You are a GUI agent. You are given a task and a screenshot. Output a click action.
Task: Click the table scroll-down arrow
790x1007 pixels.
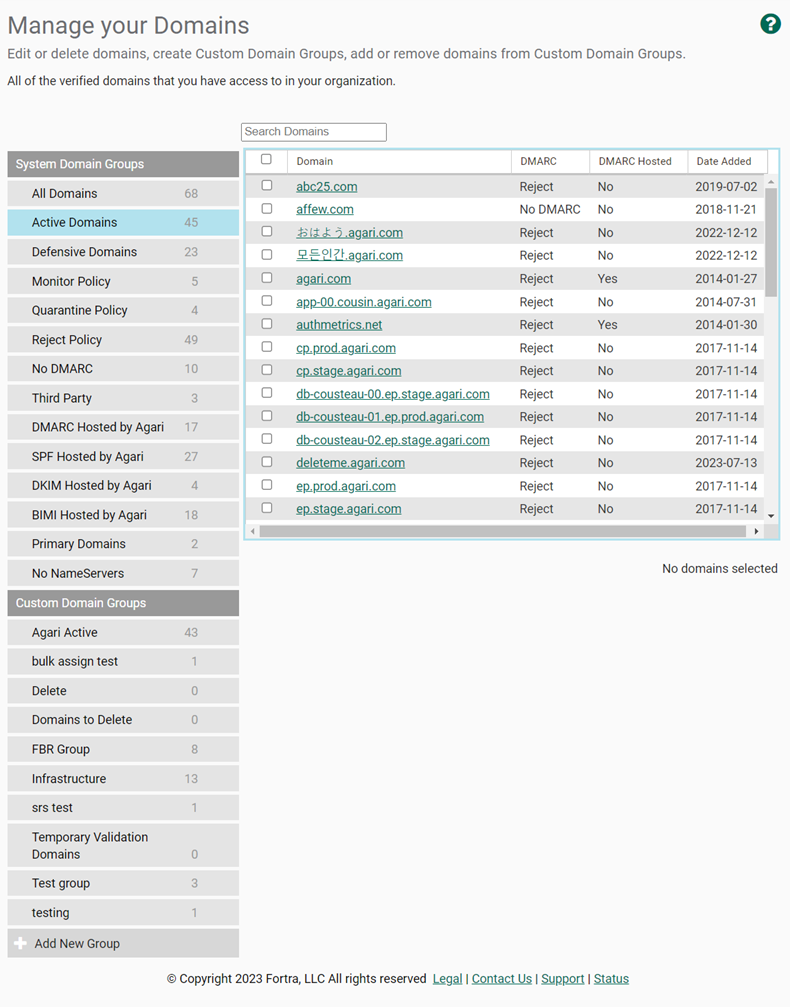(771, 516)
